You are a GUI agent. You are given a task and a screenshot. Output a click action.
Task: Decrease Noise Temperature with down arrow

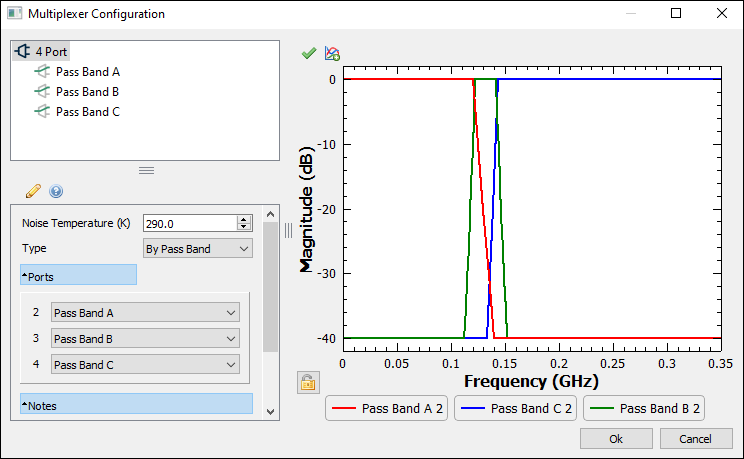click(x=244, y=227)
